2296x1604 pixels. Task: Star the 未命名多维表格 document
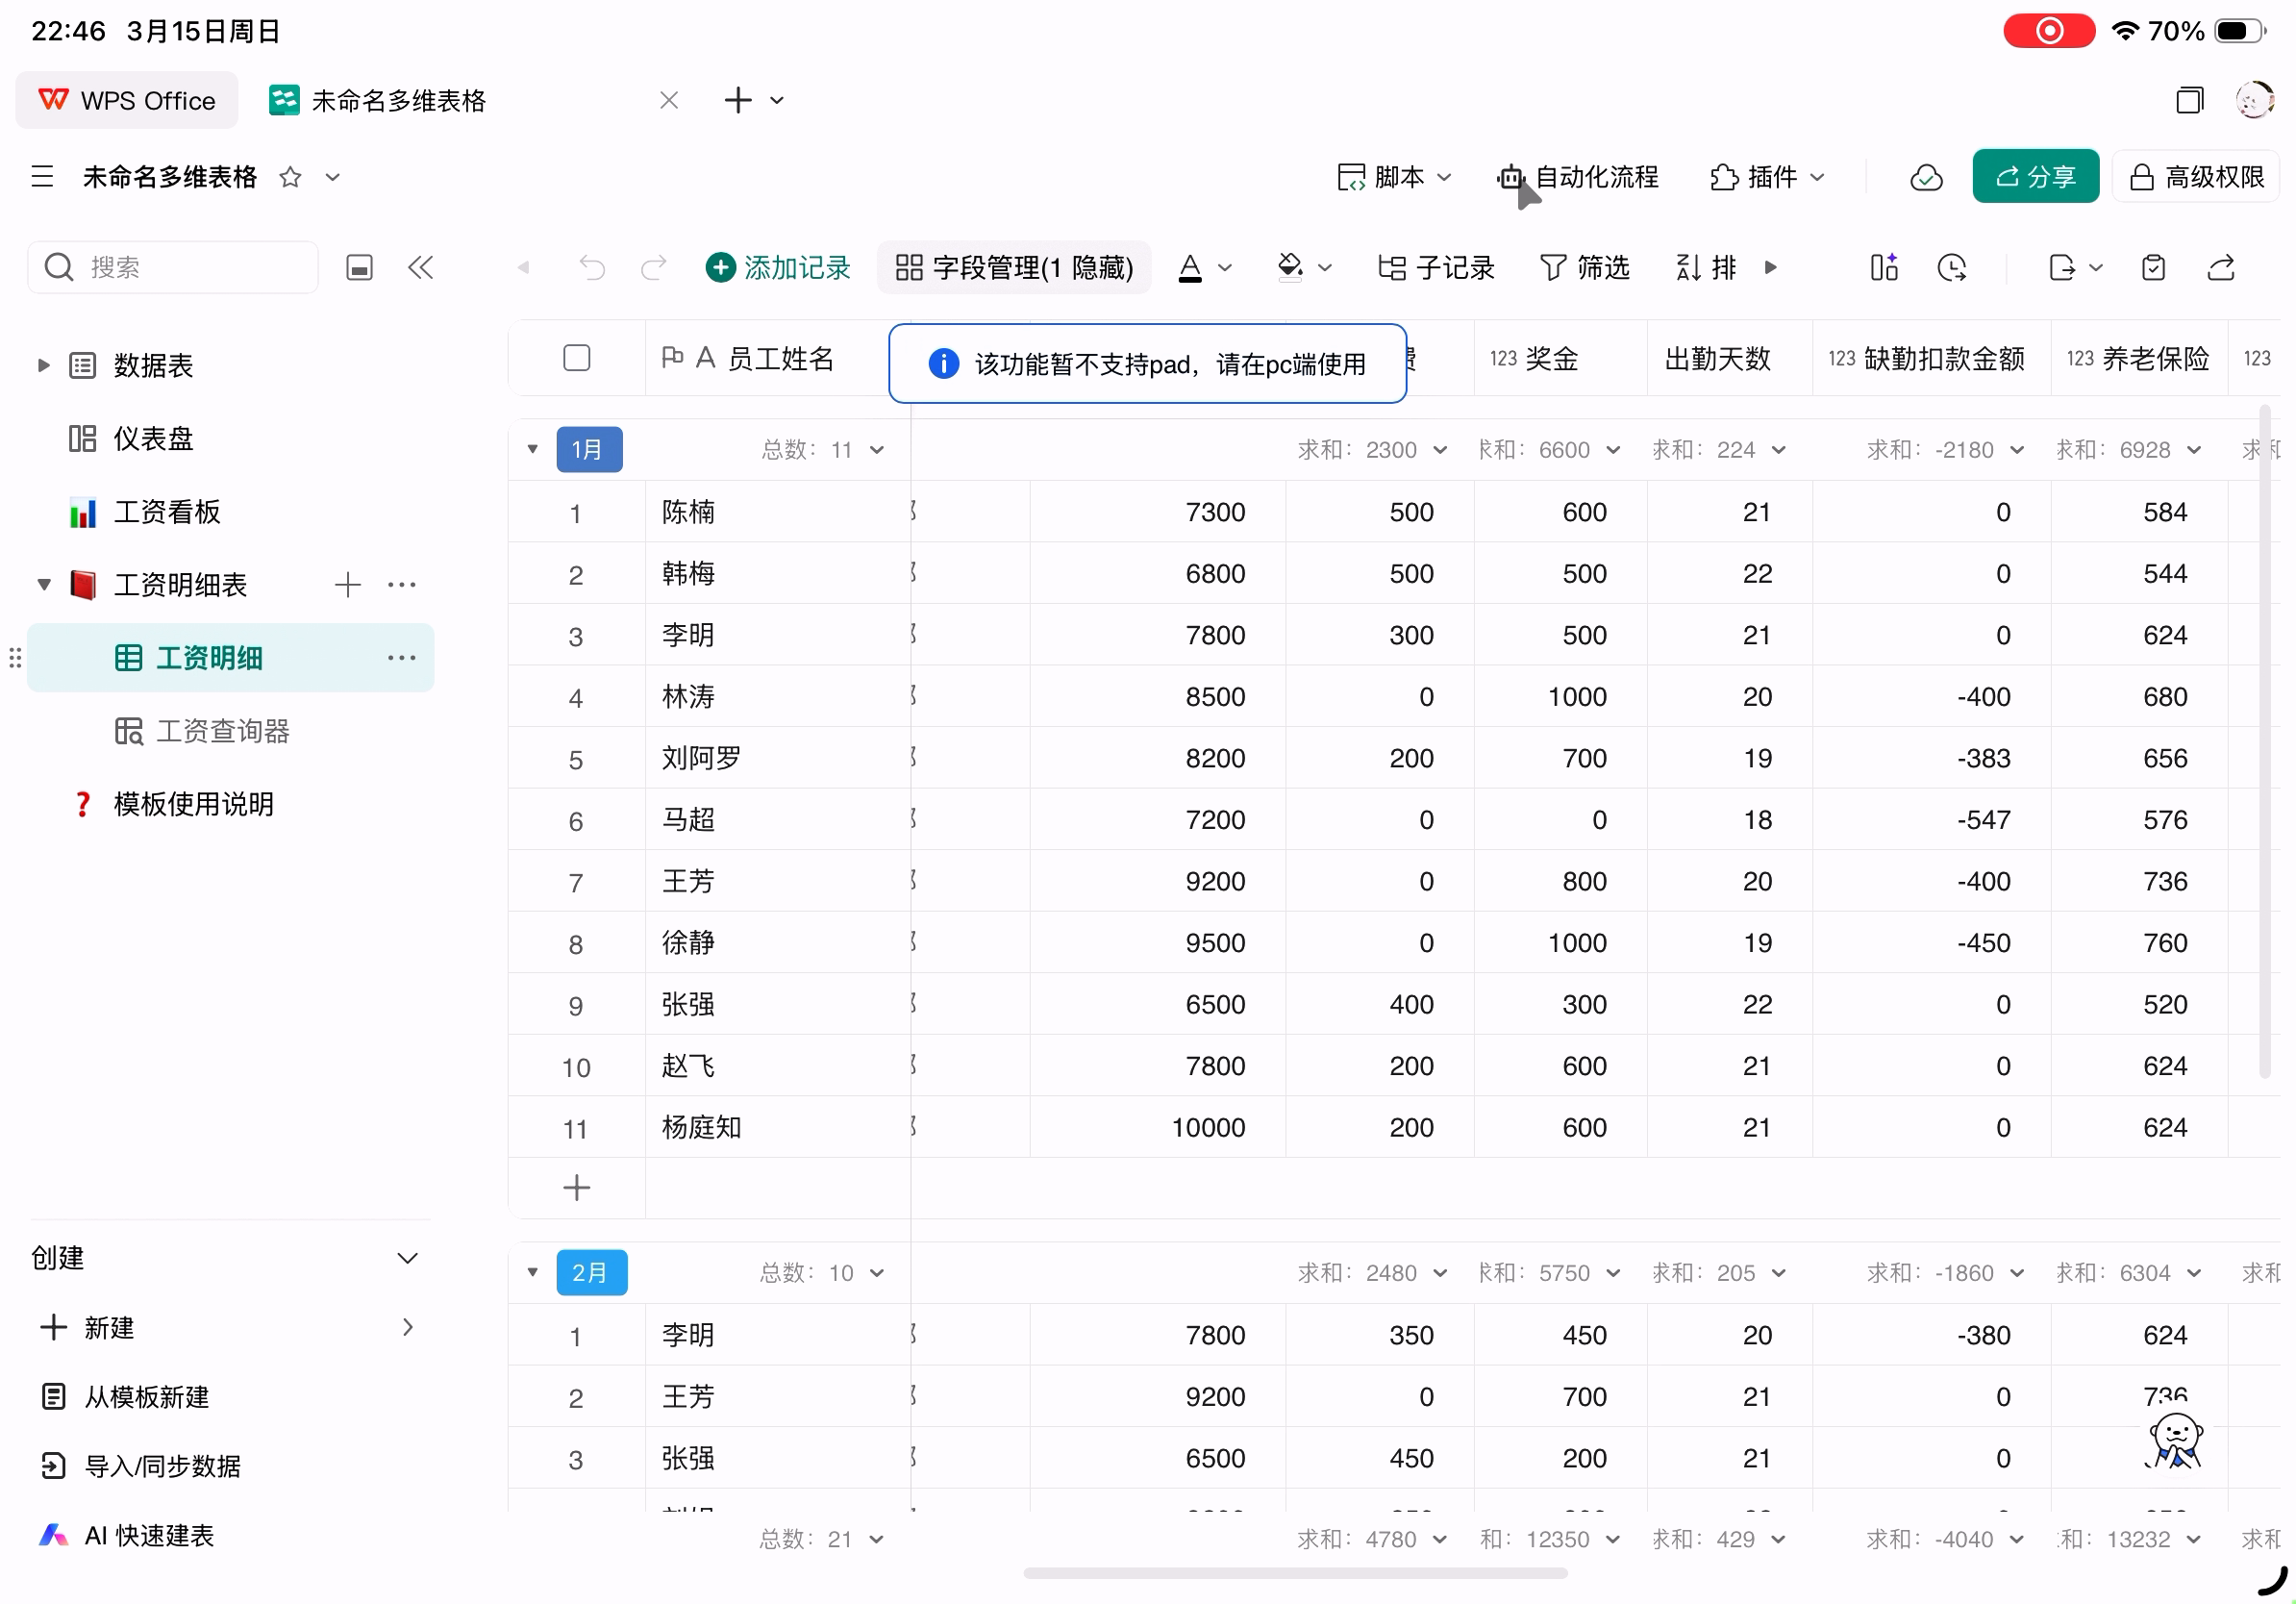290,178
